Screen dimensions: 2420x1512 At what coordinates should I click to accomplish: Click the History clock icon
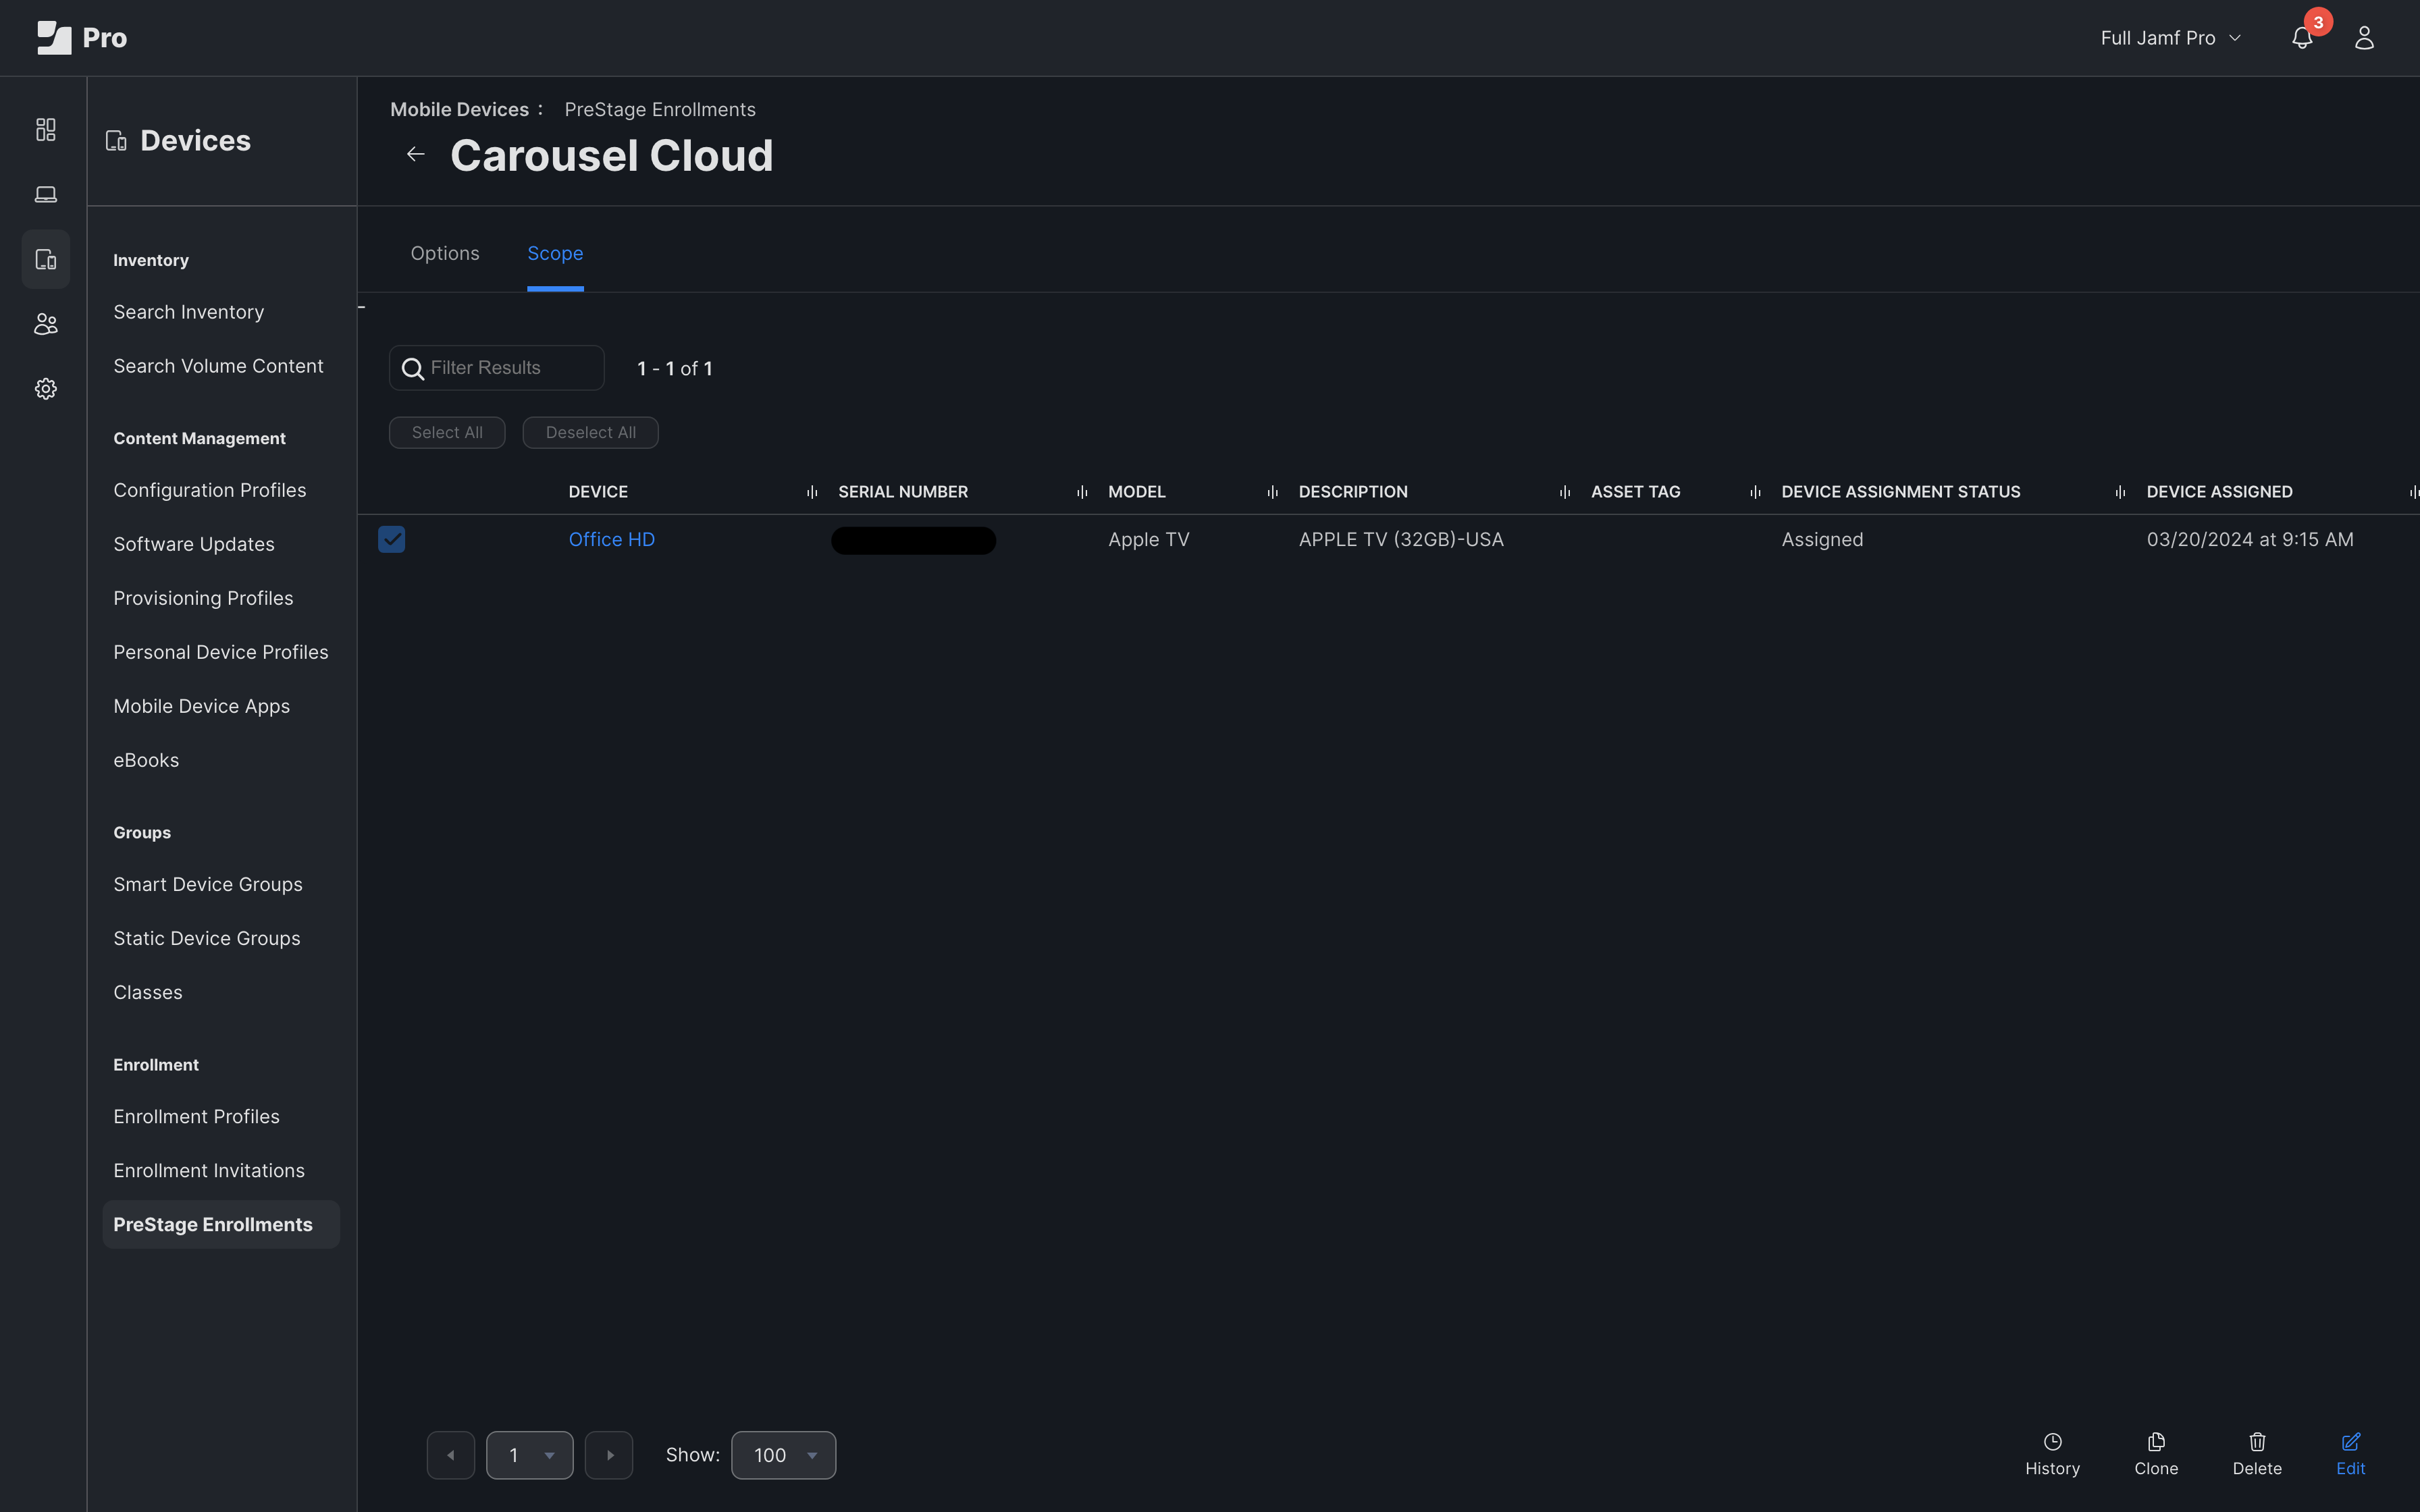click(2052, 1441)
